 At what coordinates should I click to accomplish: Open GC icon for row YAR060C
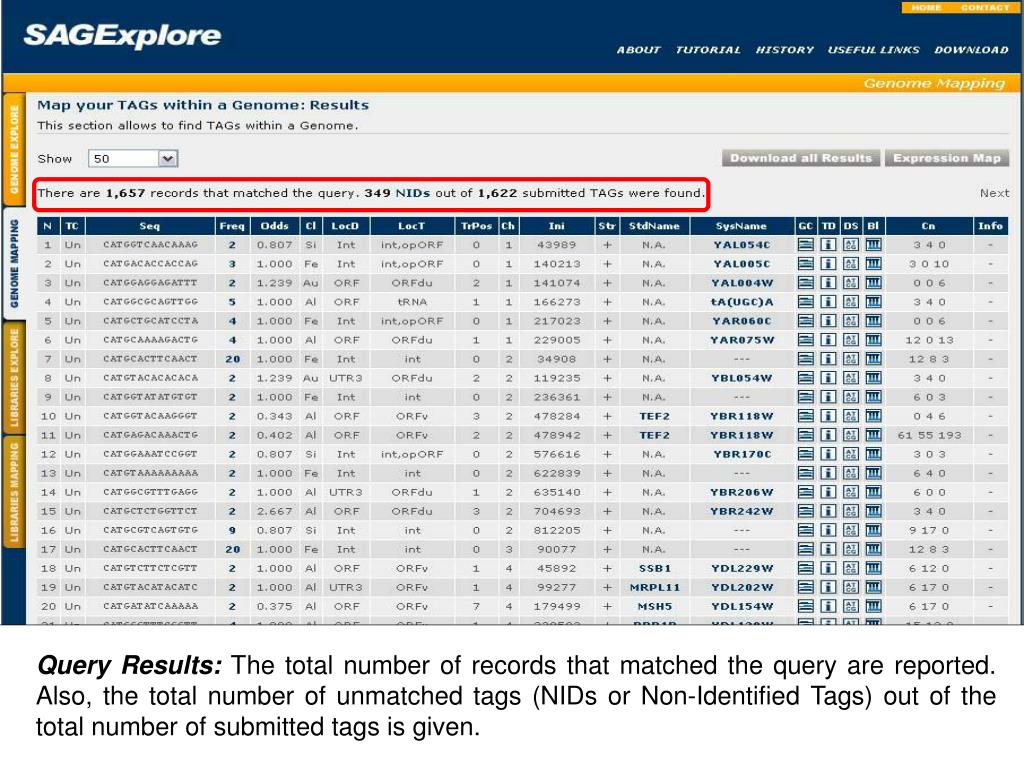point(806,321)
